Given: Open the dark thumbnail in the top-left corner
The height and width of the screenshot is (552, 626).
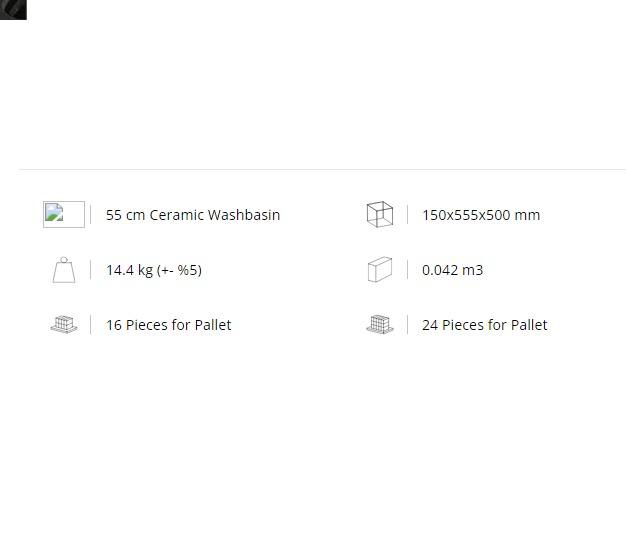Looking at the screenshot, I should coord(13,10).
